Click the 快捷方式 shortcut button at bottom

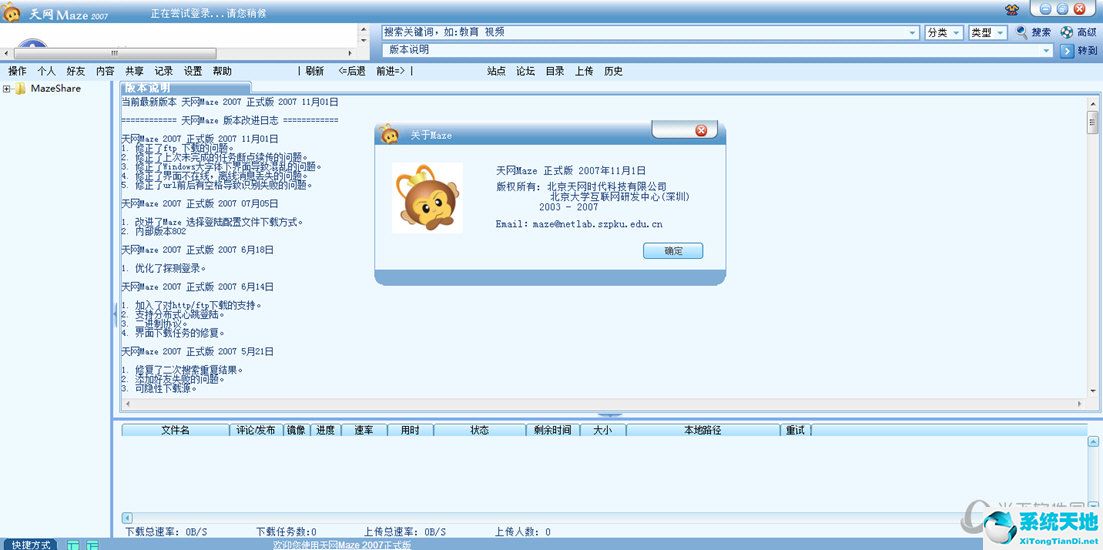[x=31, y=544]
